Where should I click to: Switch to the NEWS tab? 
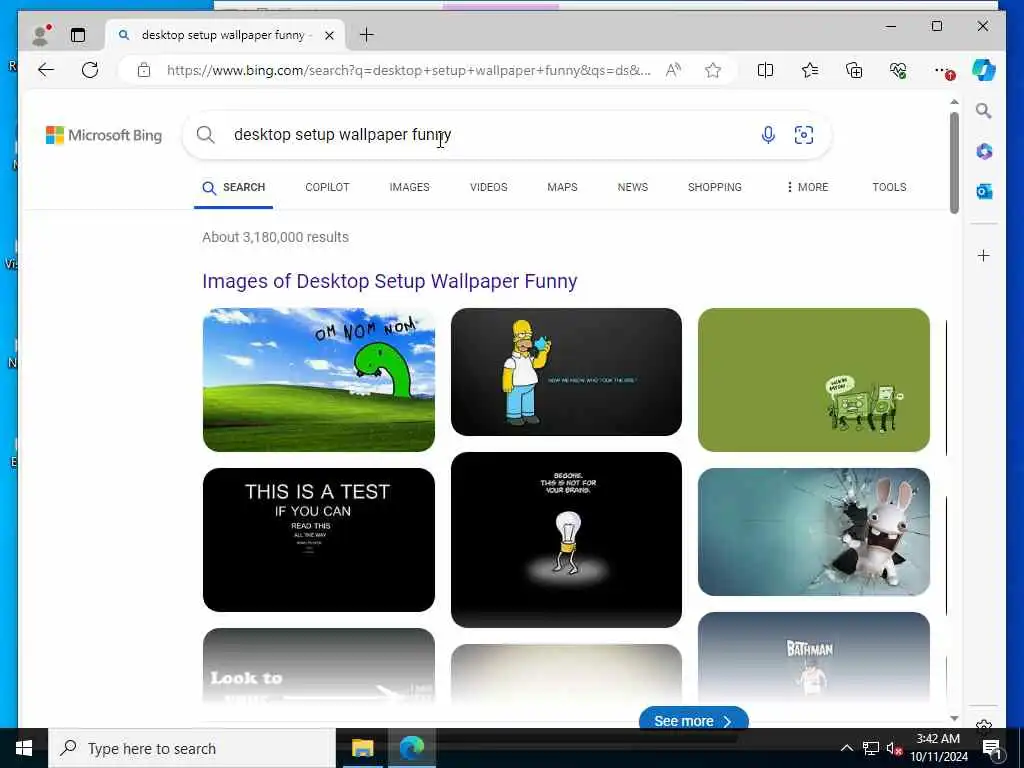point(633,187)
